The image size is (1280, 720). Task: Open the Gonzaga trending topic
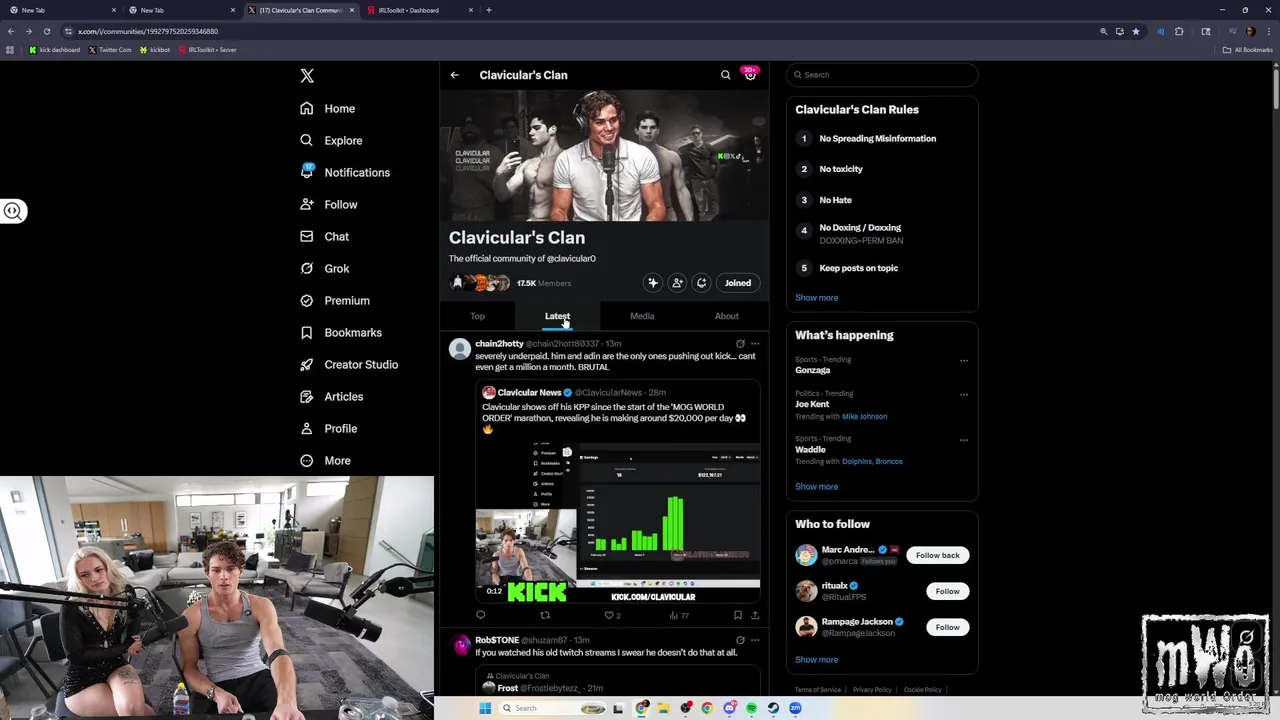coord(813,370)
